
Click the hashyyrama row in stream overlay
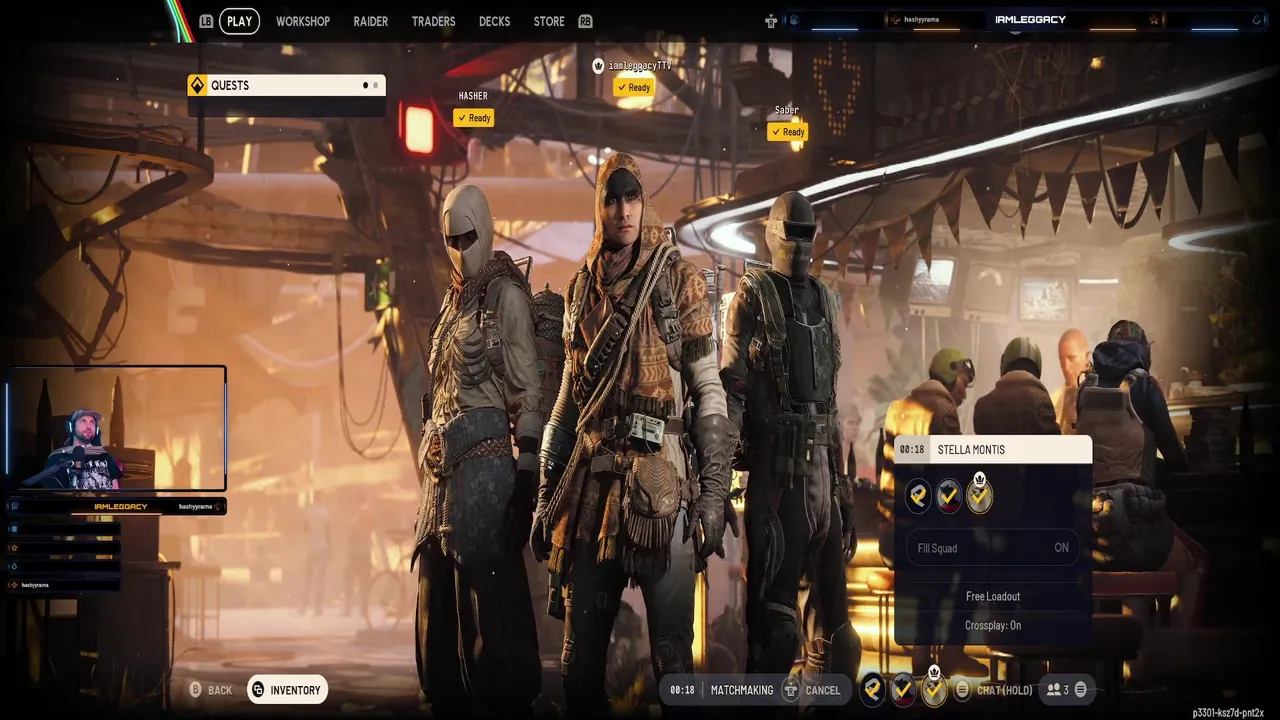64,585
